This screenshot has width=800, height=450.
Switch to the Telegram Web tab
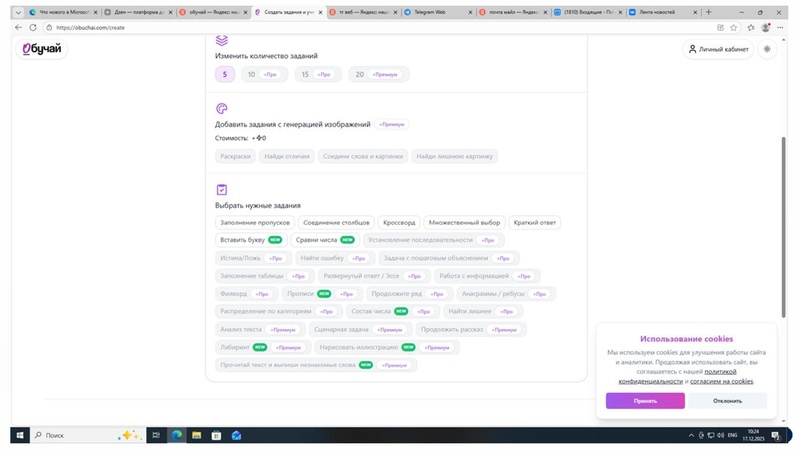[436, 12]
